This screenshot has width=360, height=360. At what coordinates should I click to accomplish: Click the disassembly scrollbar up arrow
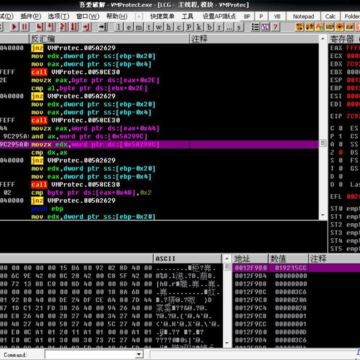[322, 39]
